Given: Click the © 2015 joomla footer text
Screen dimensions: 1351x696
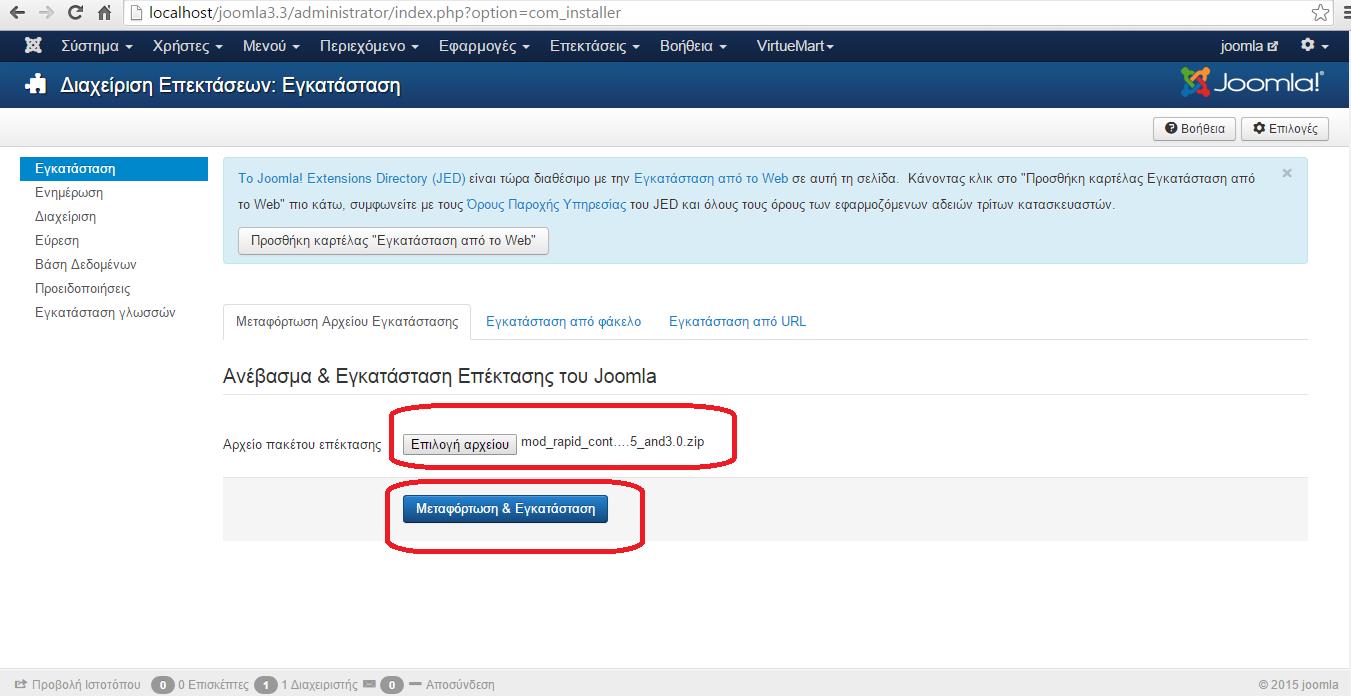Looking at the screenshot, I should coord(1298,685).
